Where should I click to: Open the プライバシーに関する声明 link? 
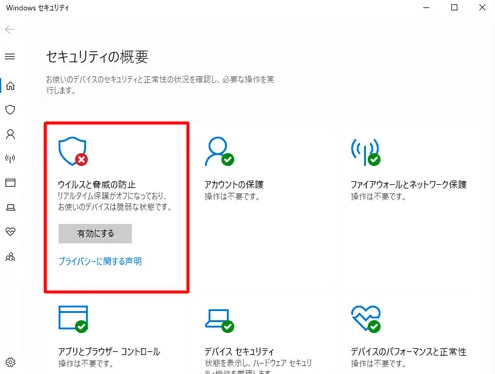[x=100, y=261]
